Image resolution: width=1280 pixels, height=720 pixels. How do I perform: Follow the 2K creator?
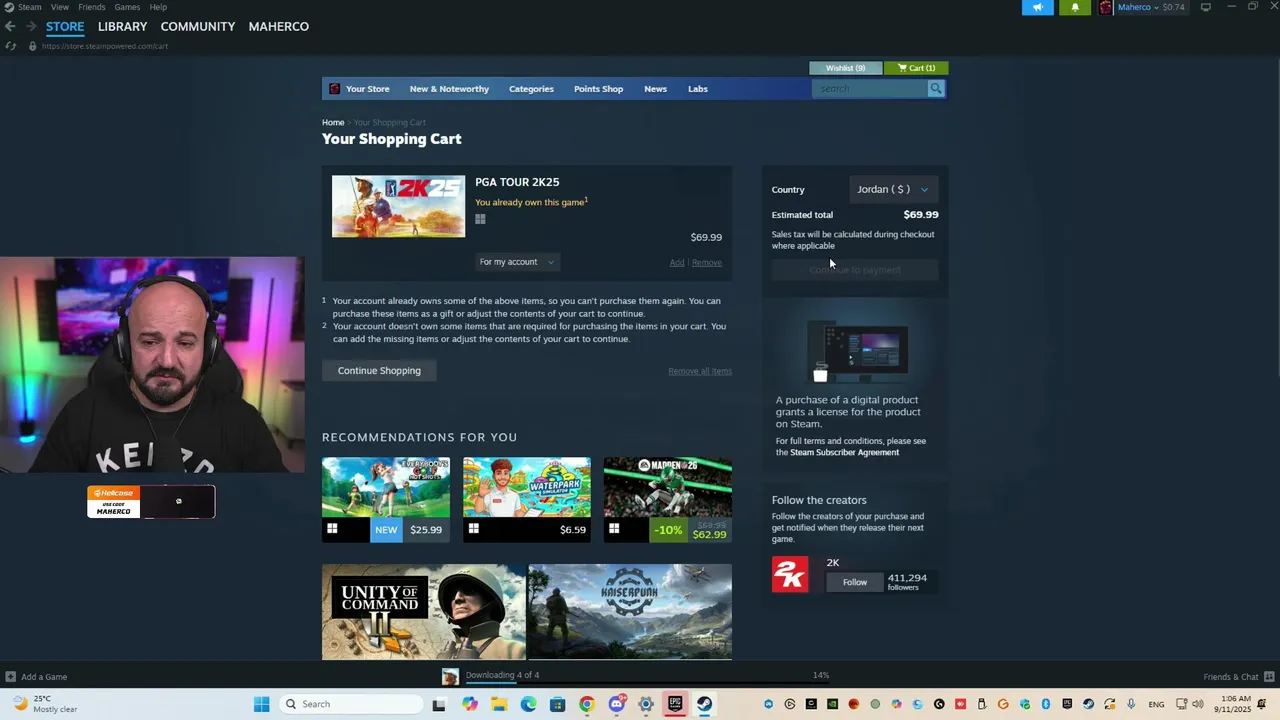coord(855,582)
